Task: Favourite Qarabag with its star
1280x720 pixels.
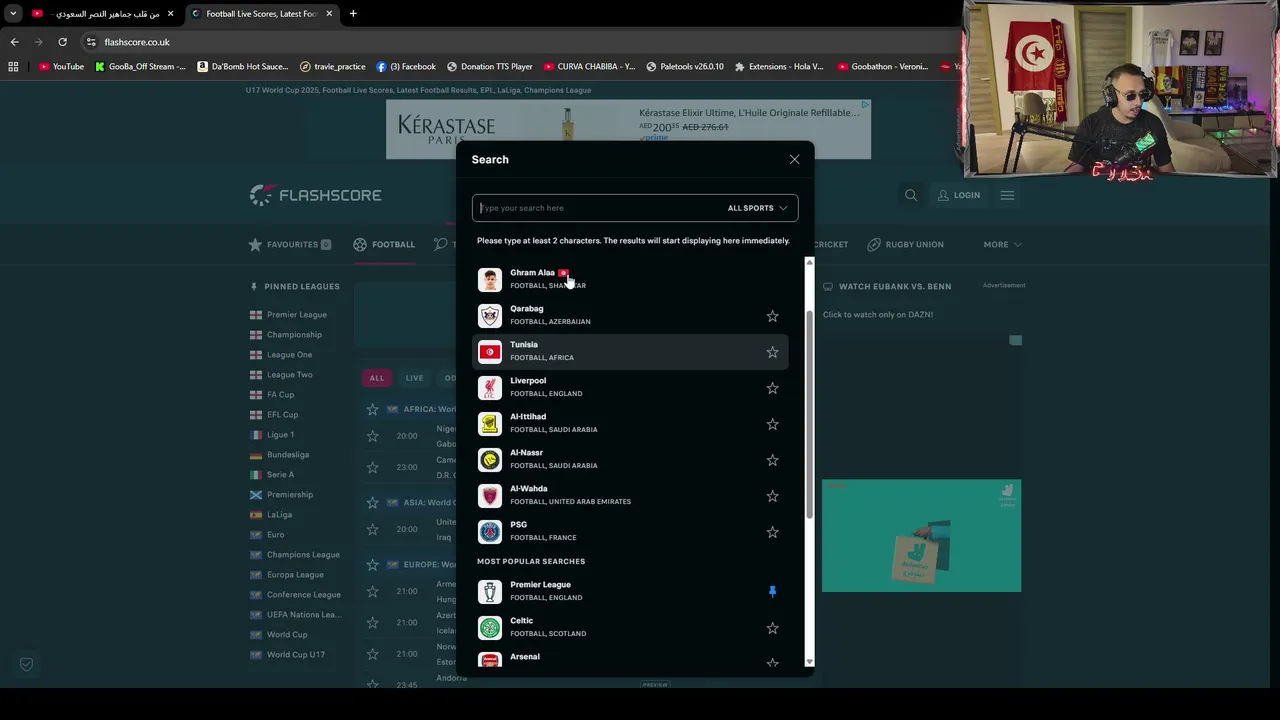Action: 772,316
